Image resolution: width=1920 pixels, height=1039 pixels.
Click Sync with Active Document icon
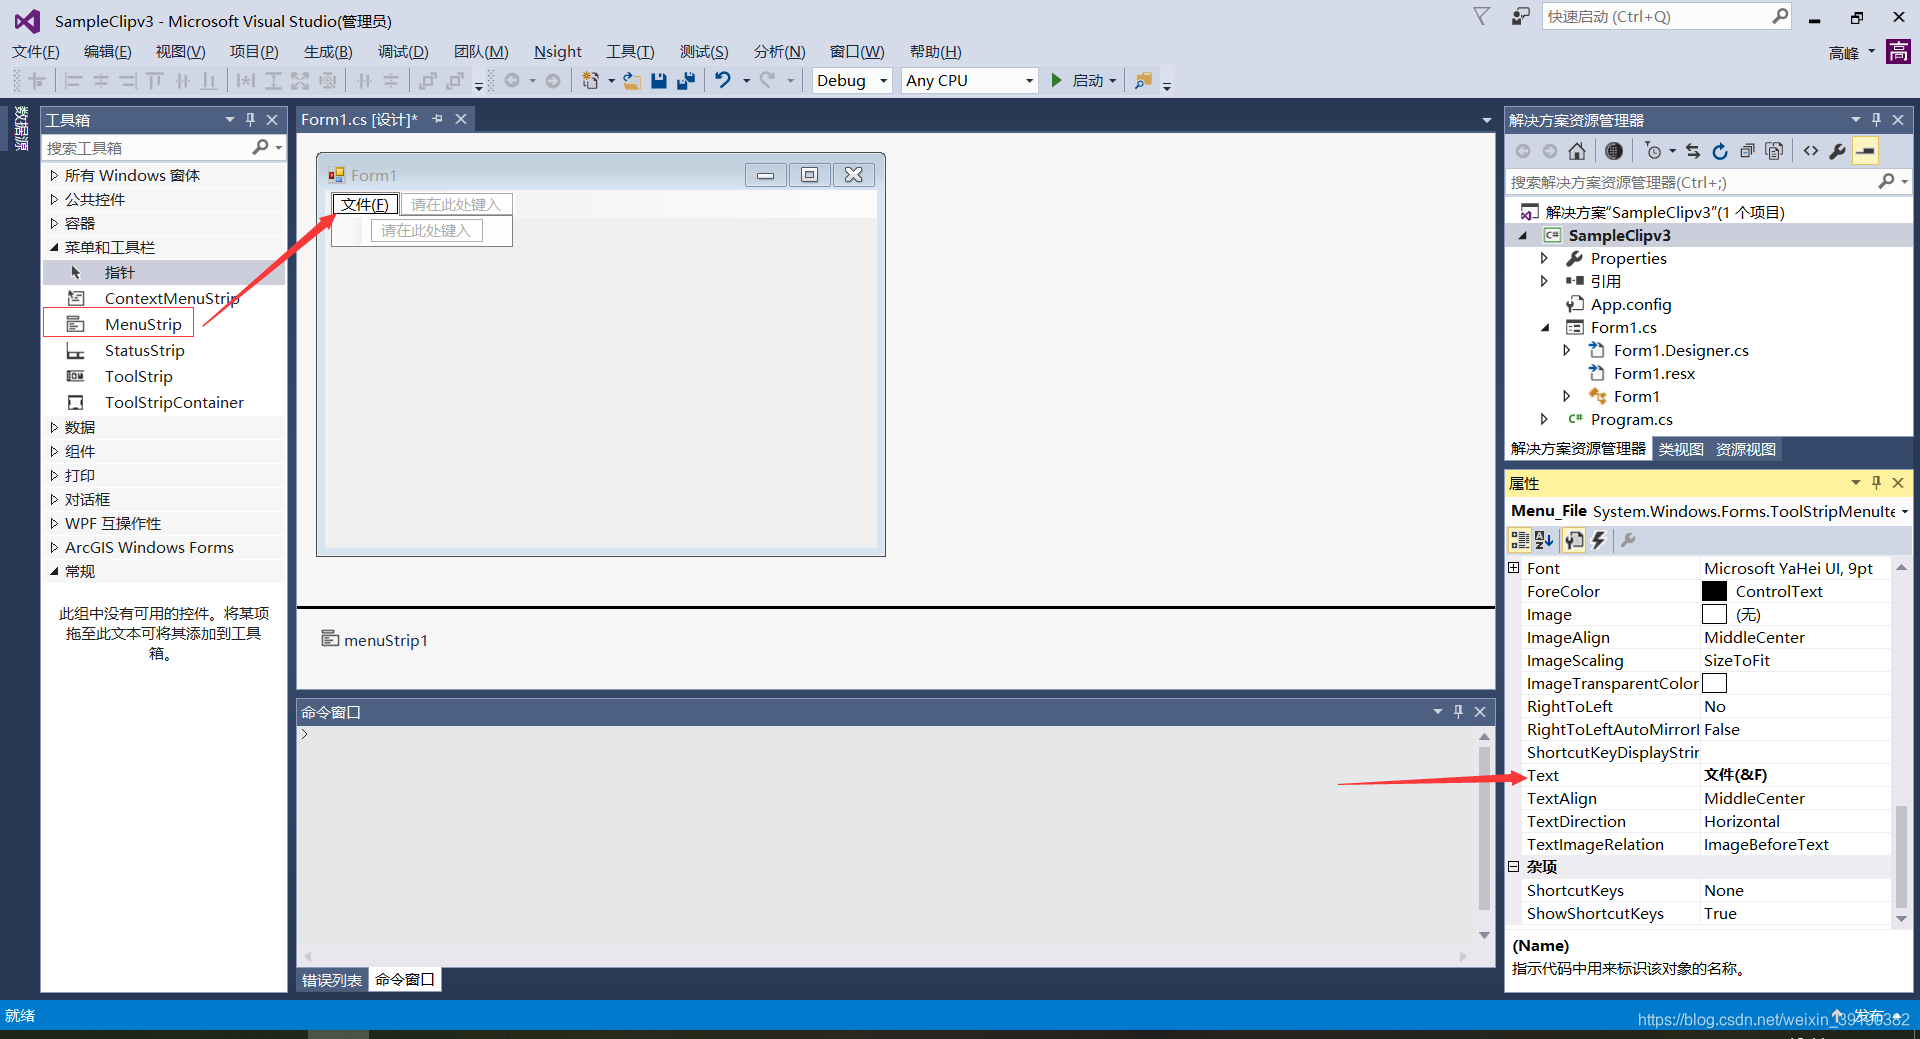[x=1693, y=151]
